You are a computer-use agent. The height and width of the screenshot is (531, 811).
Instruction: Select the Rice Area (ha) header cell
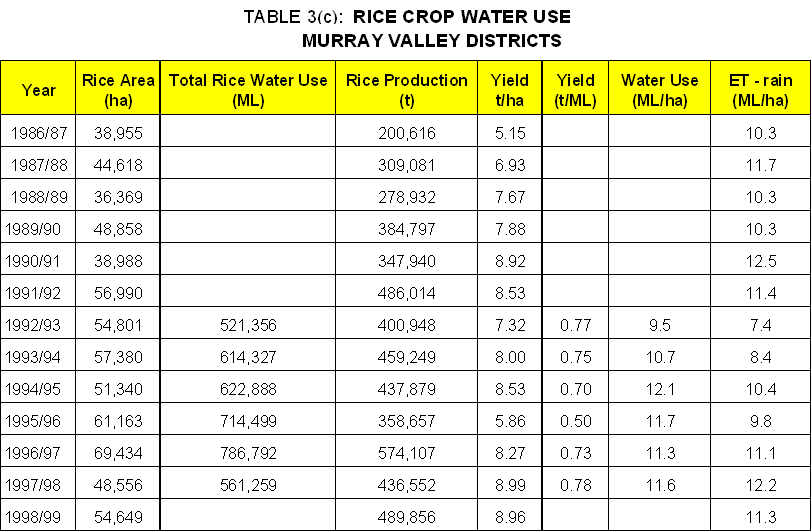pos(117,90)
